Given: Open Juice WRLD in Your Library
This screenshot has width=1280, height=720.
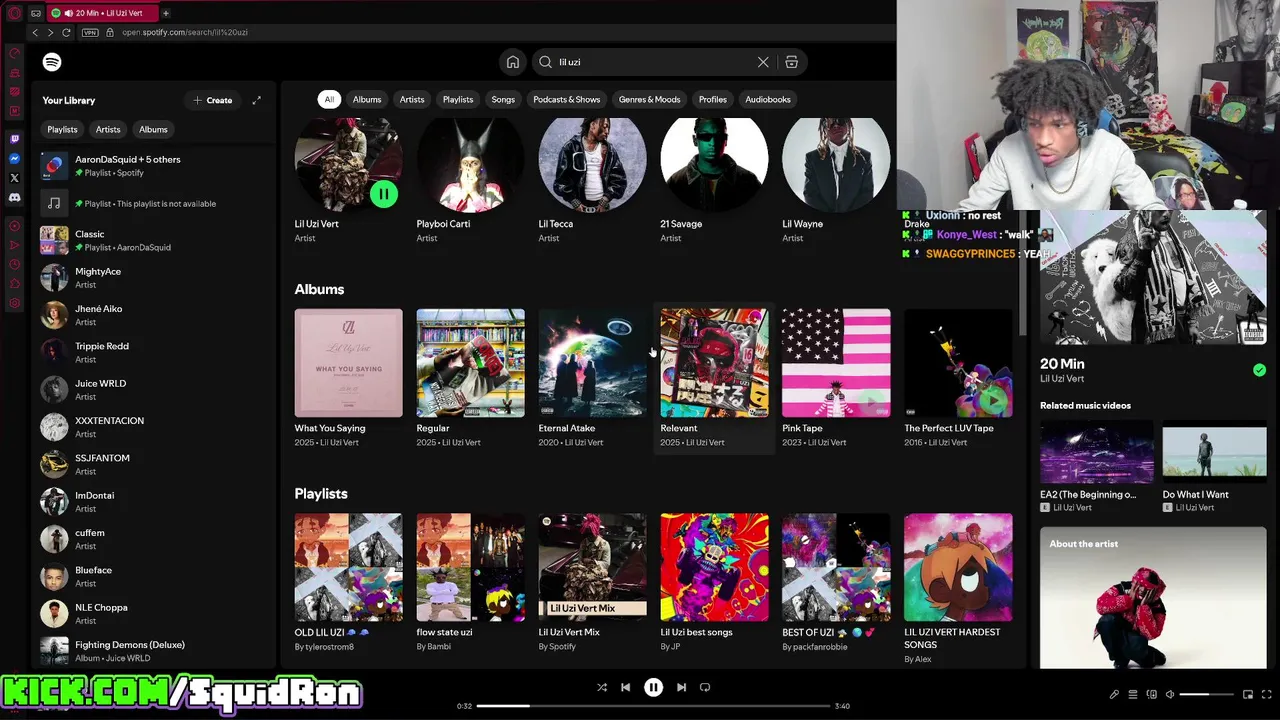Looking at the screenshot, I should coord(155,389).
